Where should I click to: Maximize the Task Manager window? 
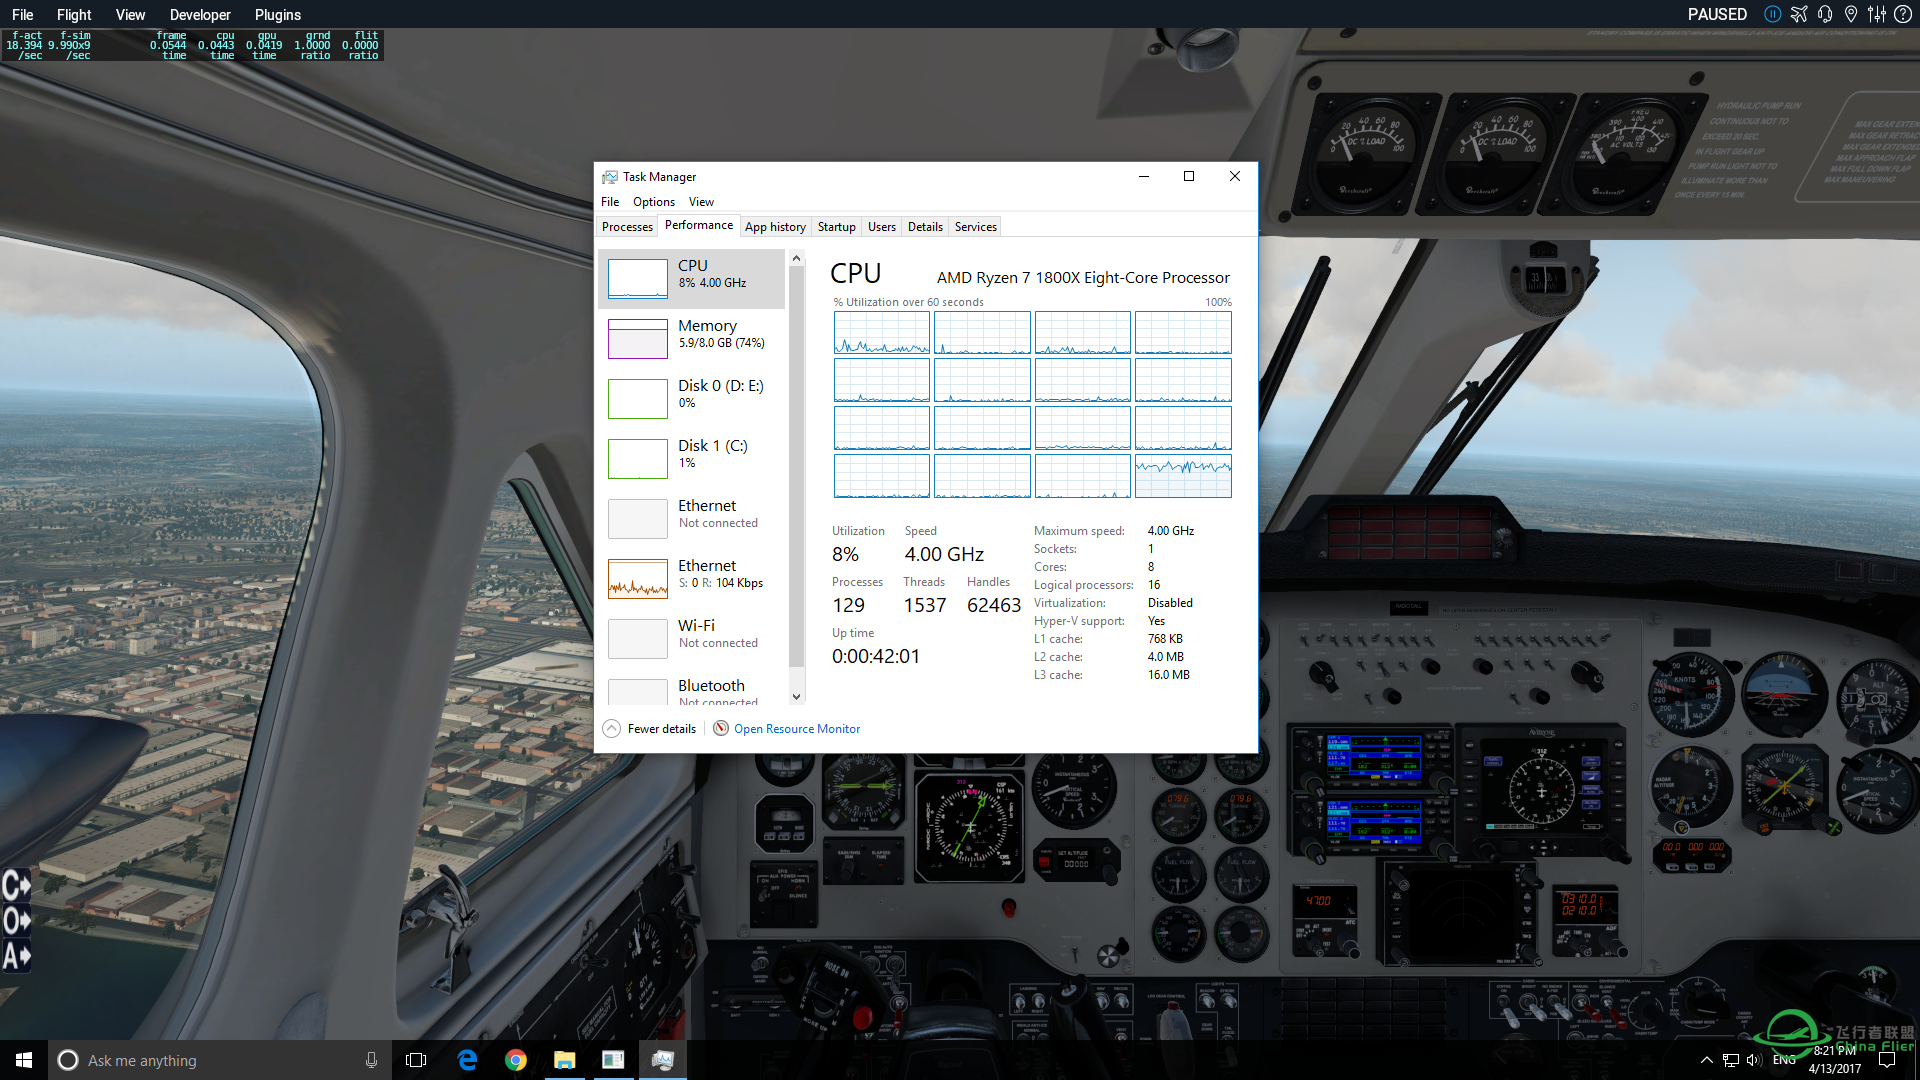pyautogui.click(x=1189, y=176)
